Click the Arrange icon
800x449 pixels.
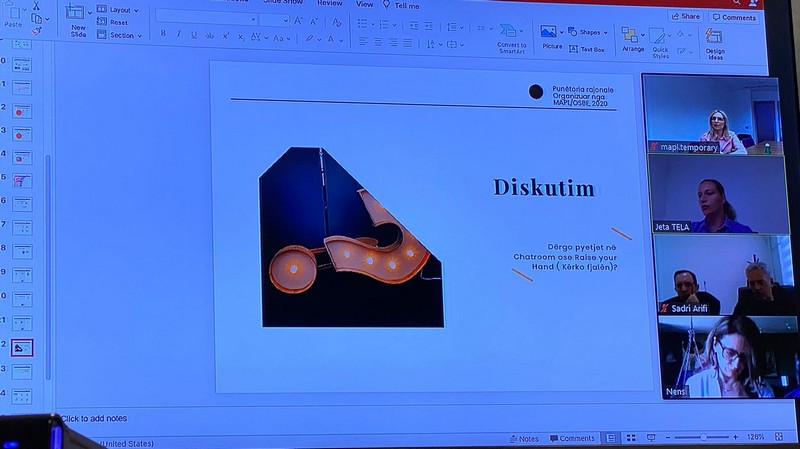(x=631, y=36)
